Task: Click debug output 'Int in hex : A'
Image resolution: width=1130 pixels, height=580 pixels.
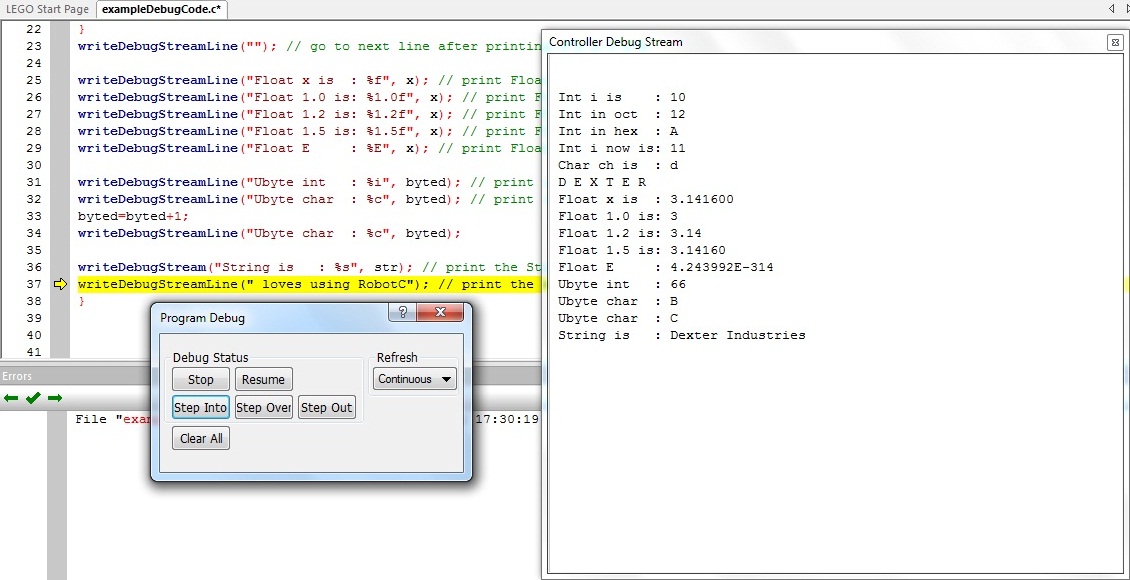Action: point(618,131)
